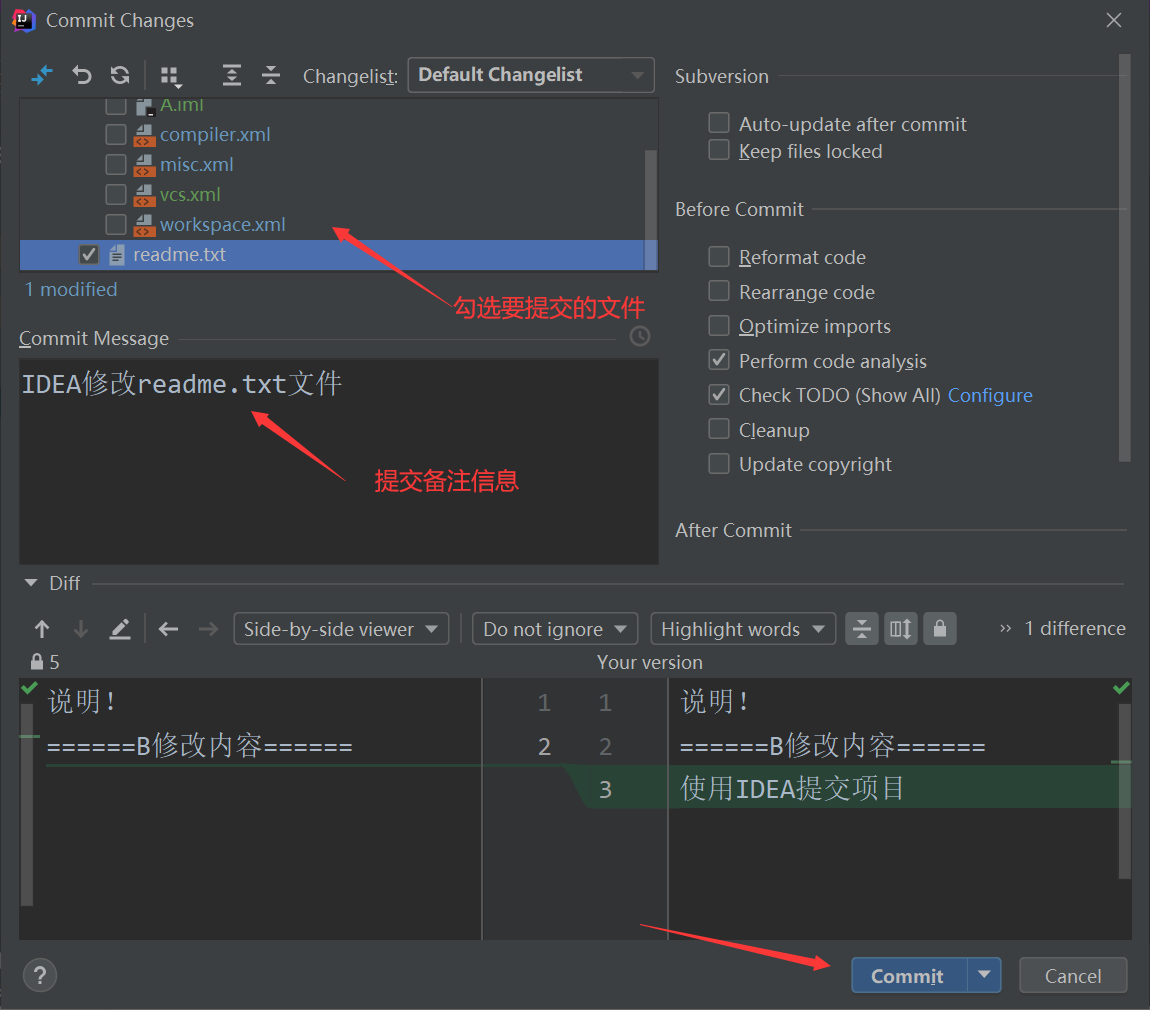Enable Rearrange code option
The width and height of the screenshot is (1150, 1010).
pyautogui.click(x=719, y=291)
